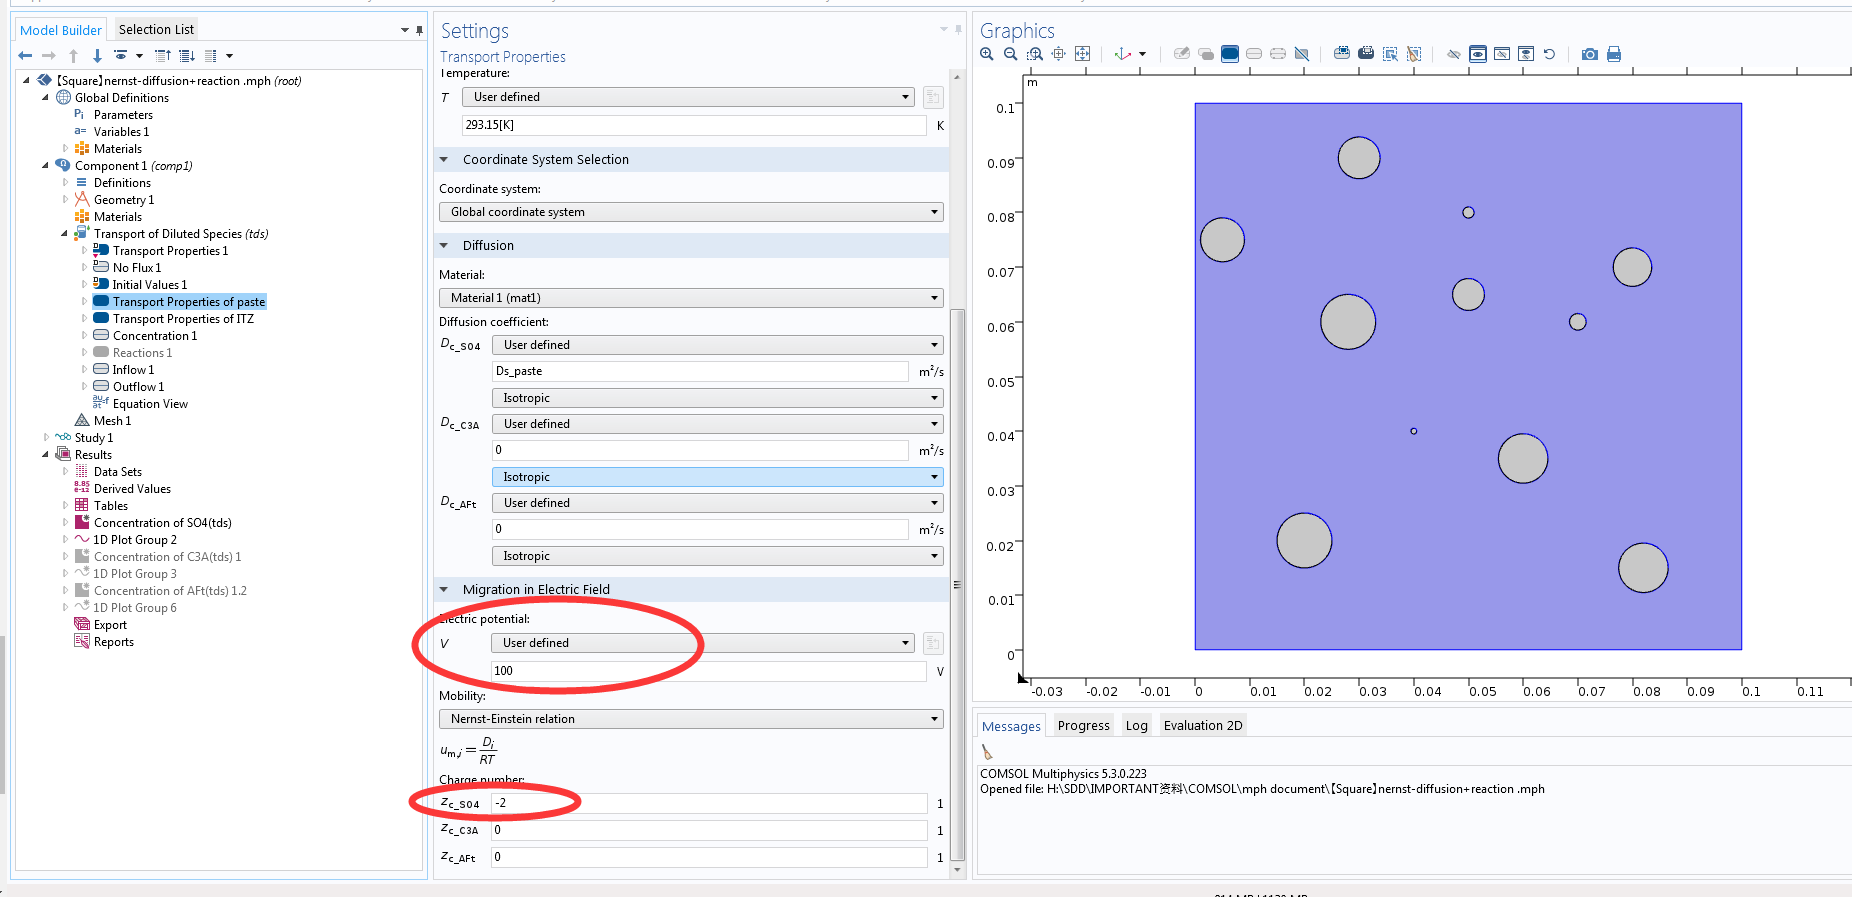Image resolution: width=1852 pixels, height=897 pixels.
Task: Click the Zoom In magnifier icon
Action: coord(987,54)
